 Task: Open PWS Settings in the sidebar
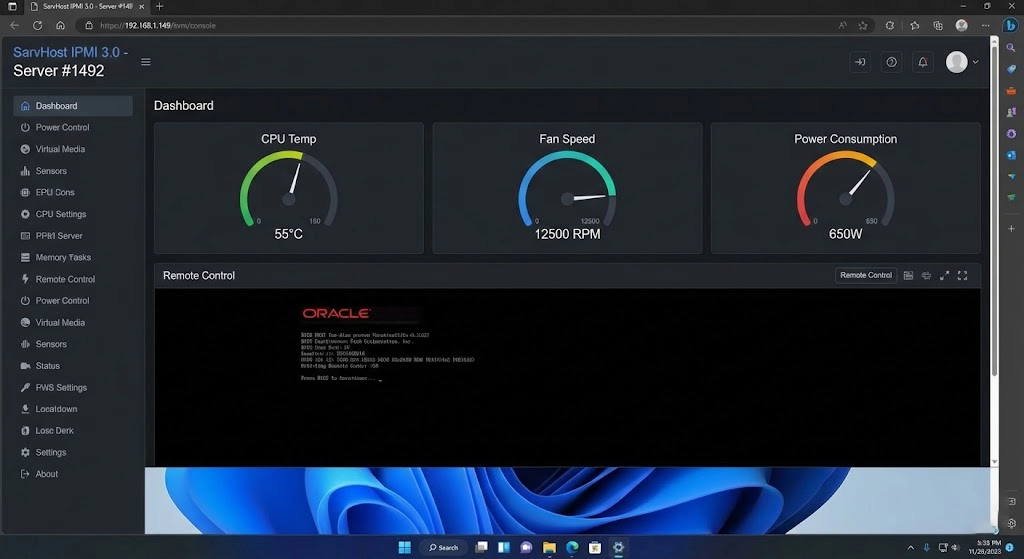pyautogui.click(x=73, y=387)
